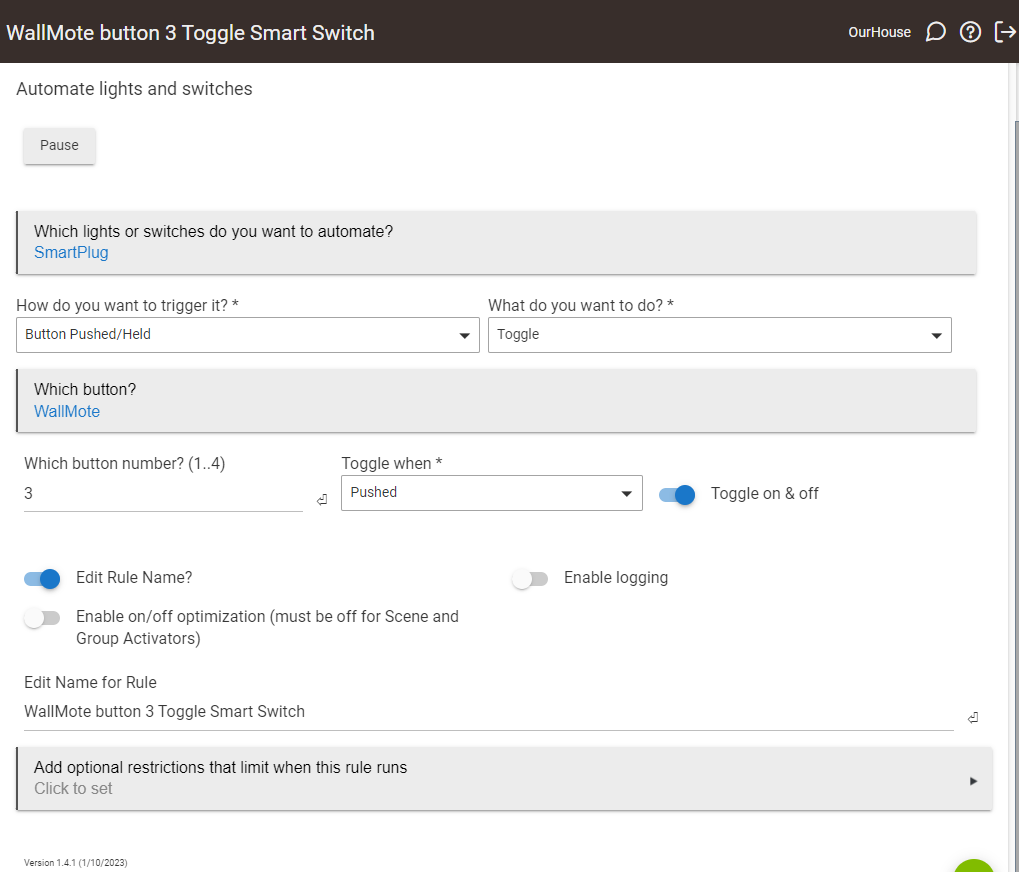Open the 'What do you want to do' dropdown
The height and width of the screenshot is (872, 1019).
pos(719,335)
